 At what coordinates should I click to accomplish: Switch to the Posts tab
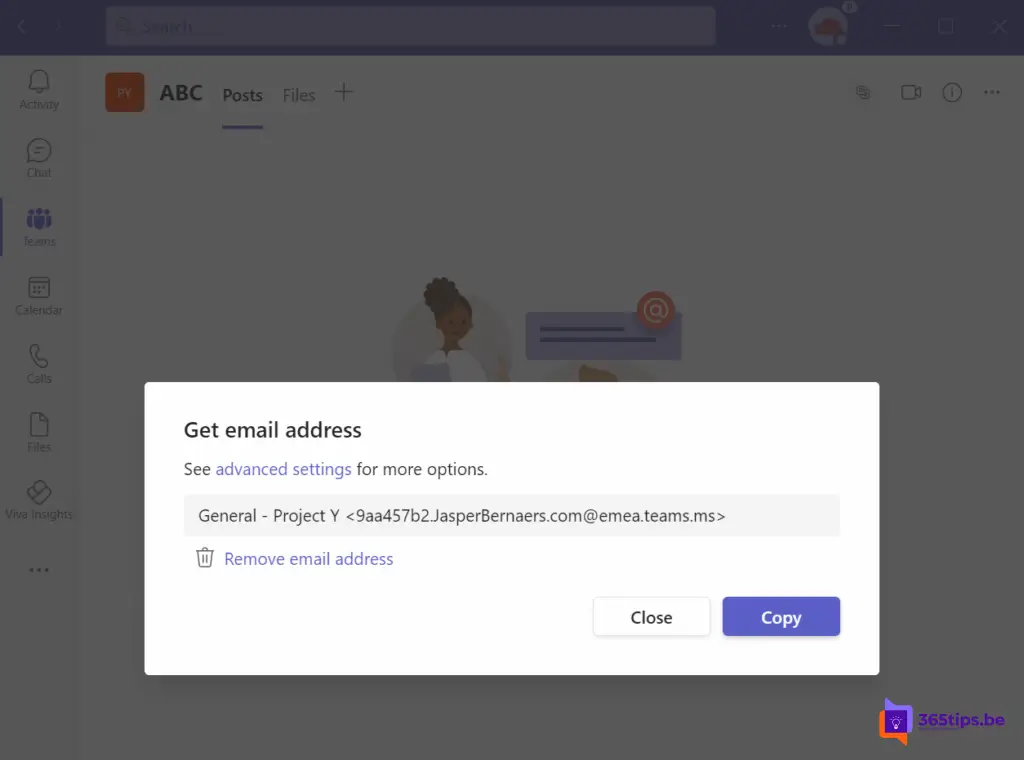tap(242, 95)
